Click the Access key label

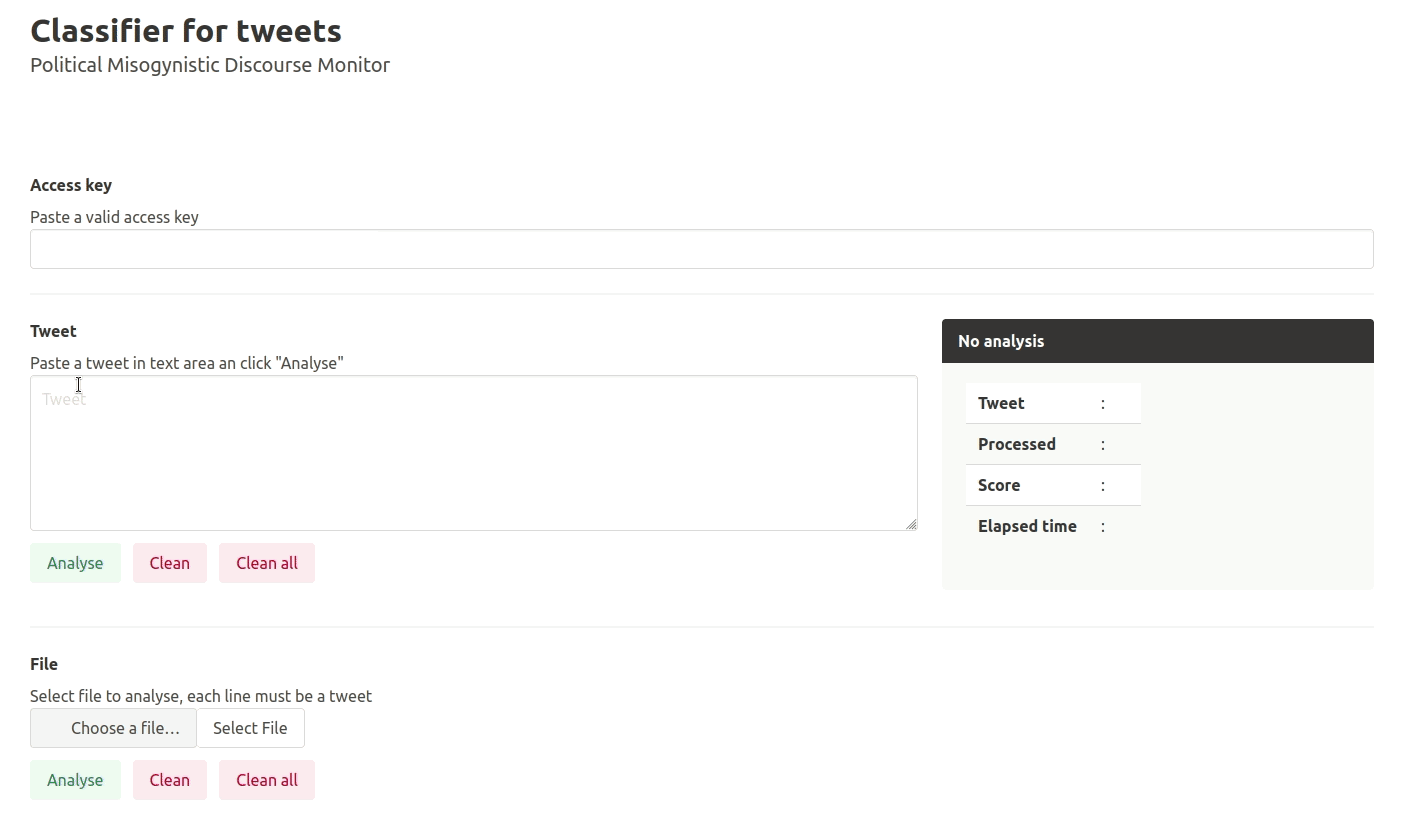[71, 185]
